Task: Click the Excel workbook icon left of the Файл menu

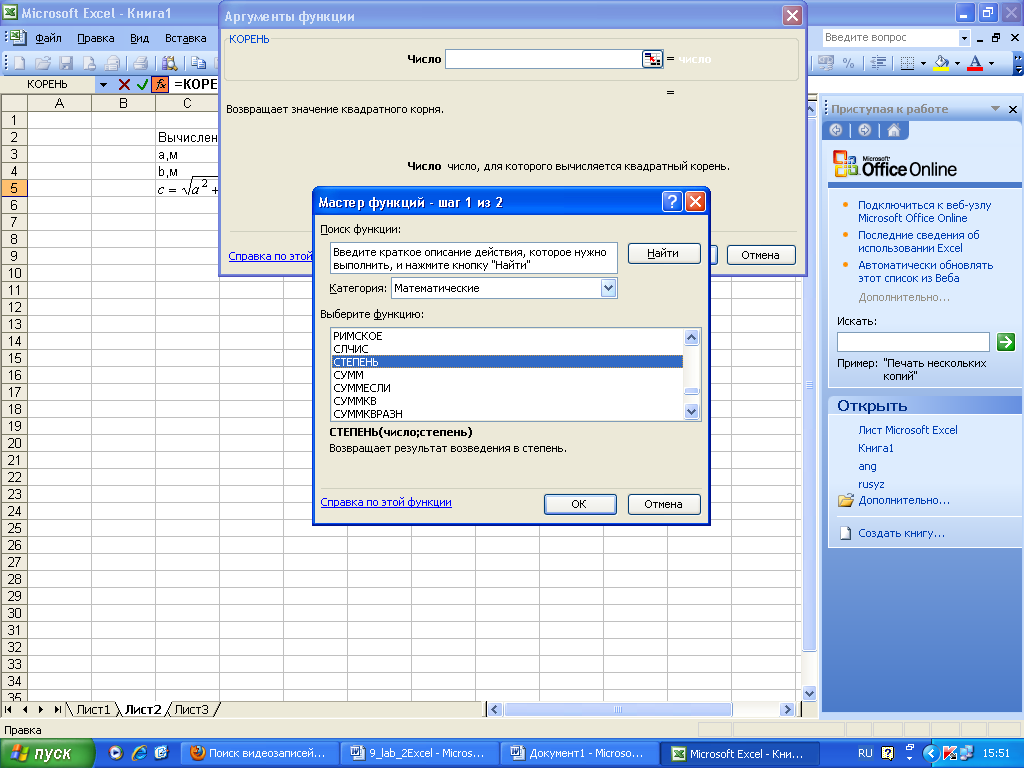Action: click(17, 37)
